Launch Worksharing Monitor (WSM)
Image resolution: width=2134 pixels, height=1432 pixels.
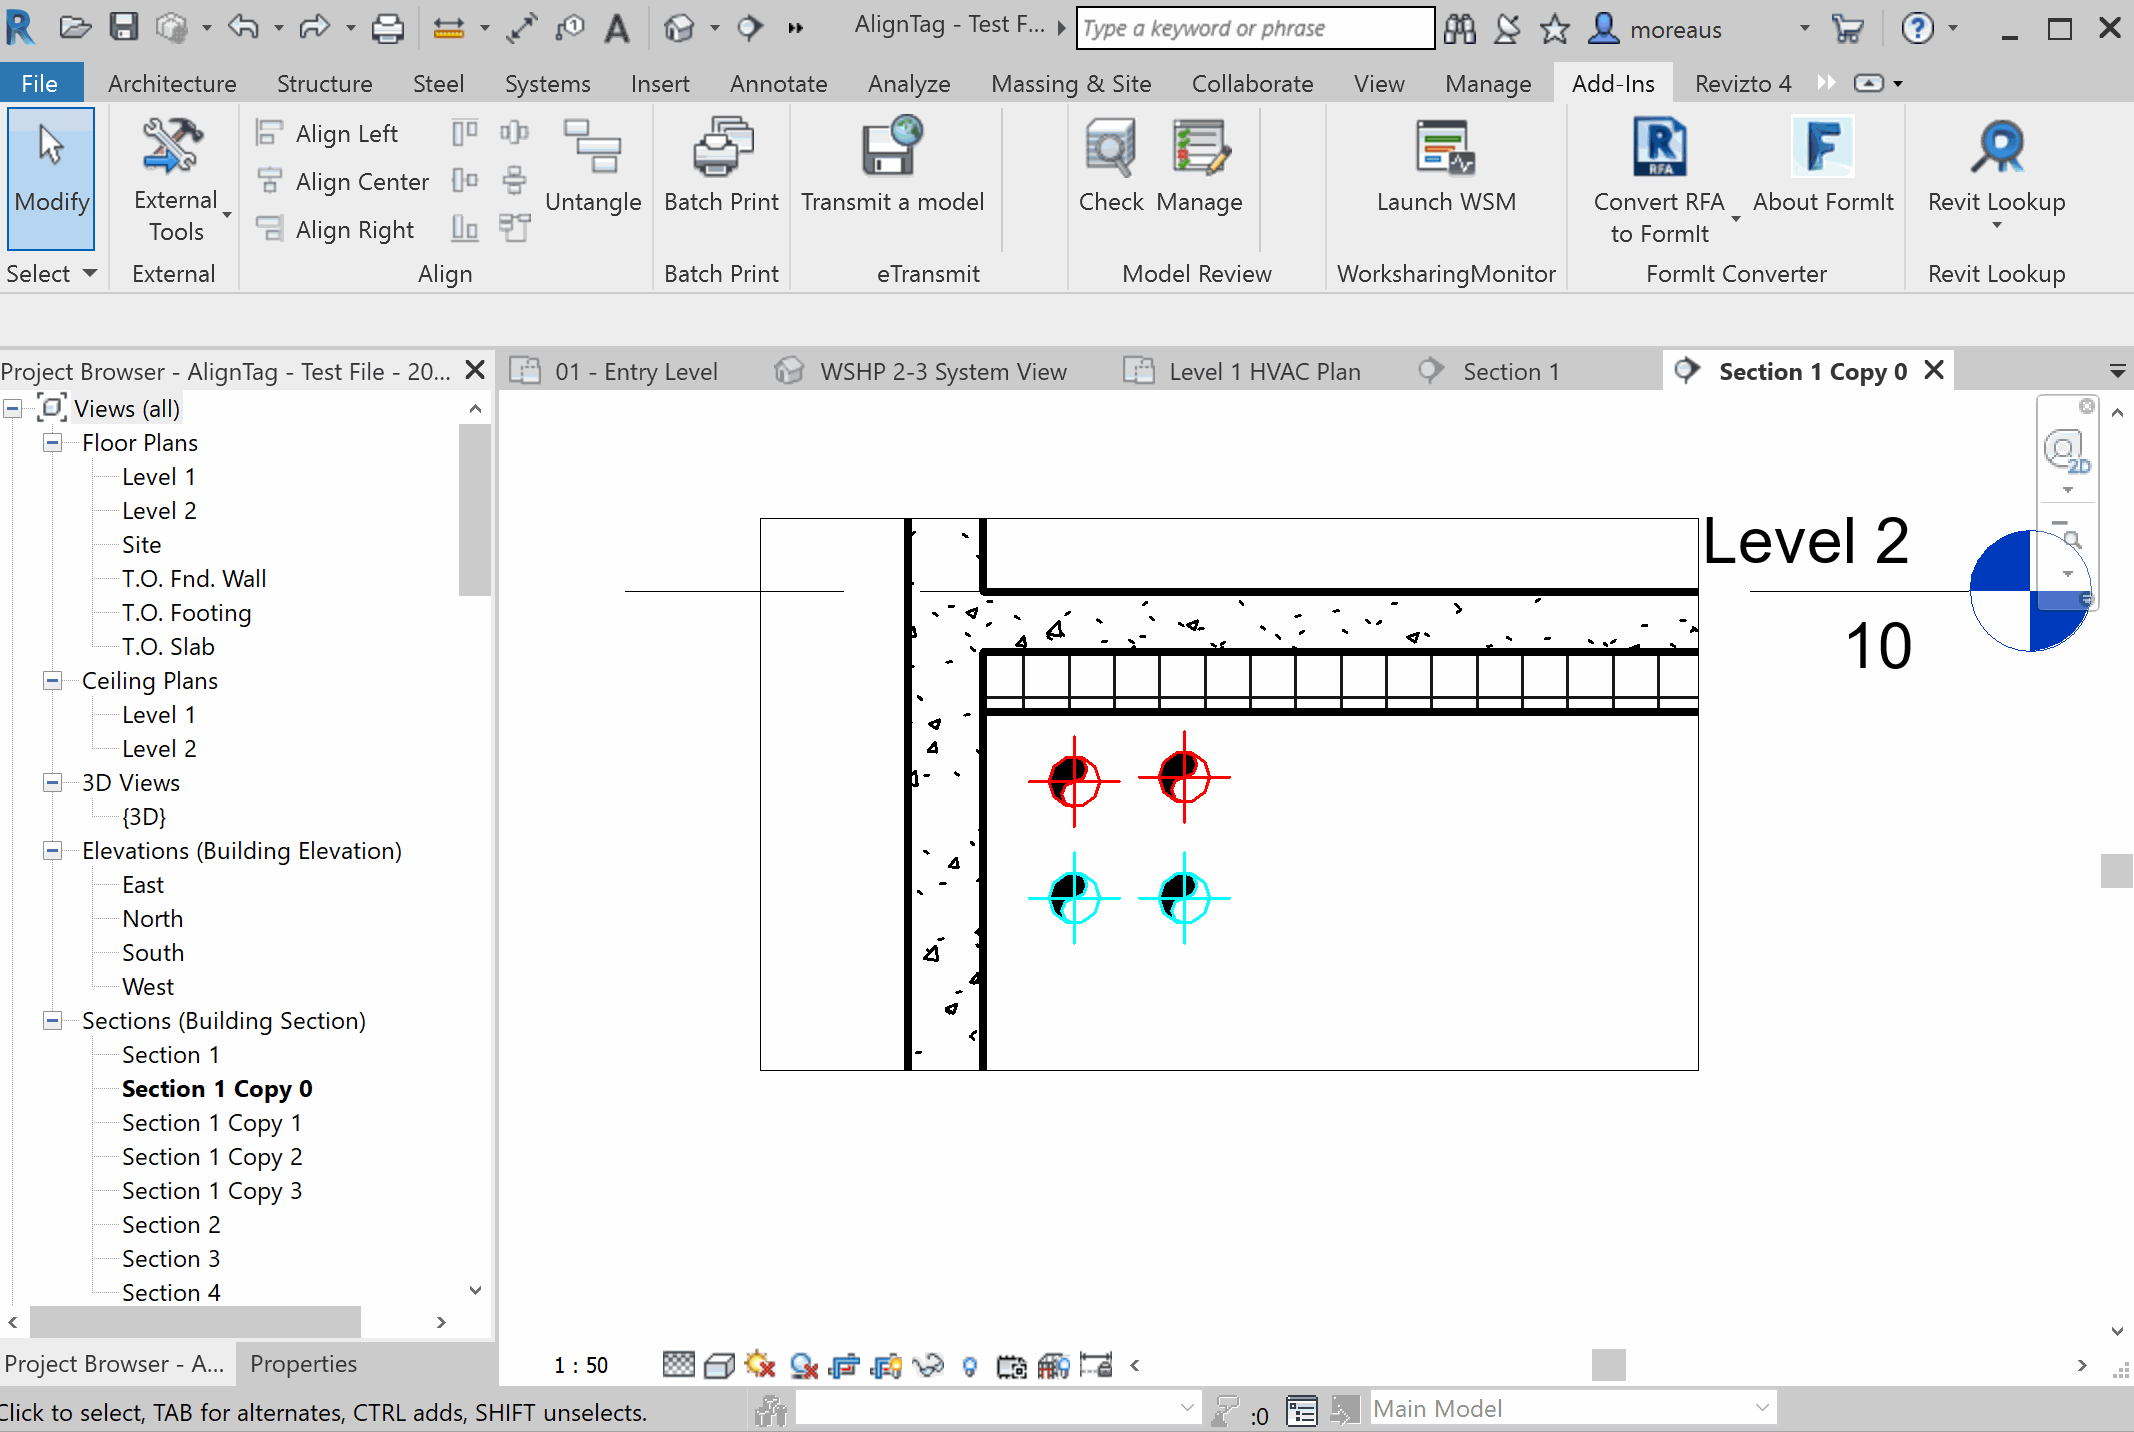[x=1445, y=148]
